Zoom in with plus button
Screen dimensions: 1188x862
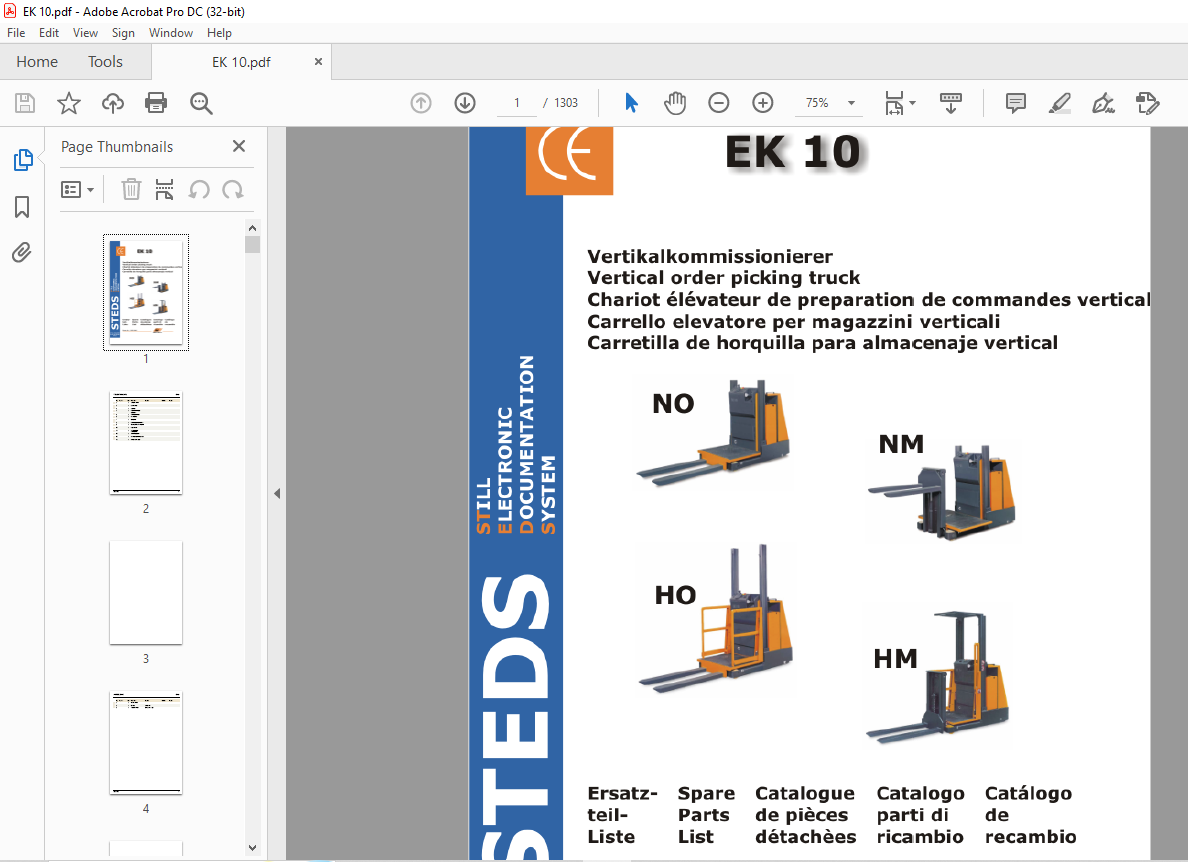pos(762,103)
